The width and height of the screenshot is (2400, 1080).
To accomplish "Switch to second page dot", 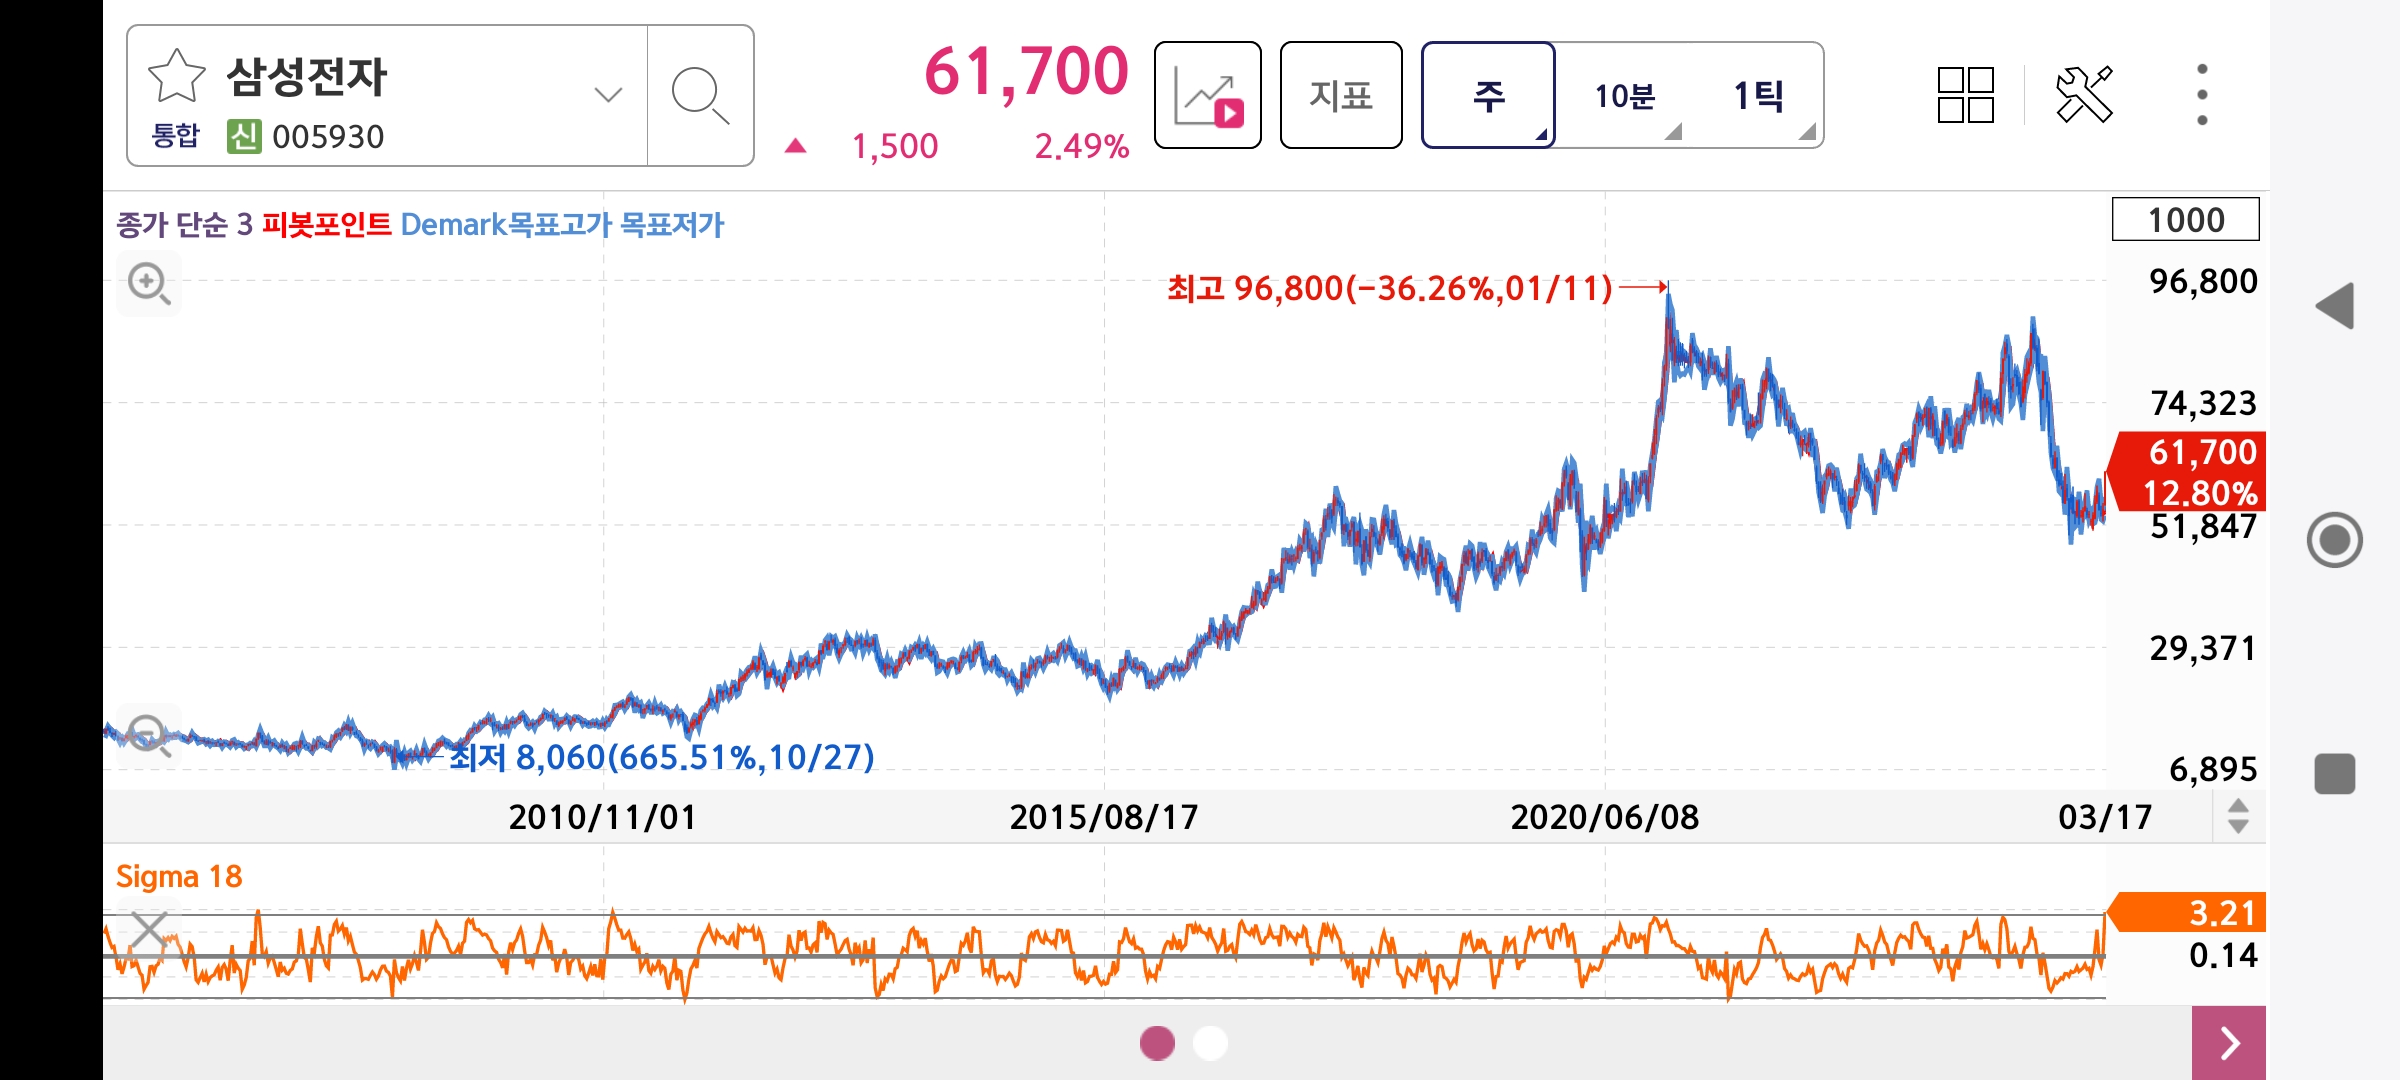I will 1210,1043.
